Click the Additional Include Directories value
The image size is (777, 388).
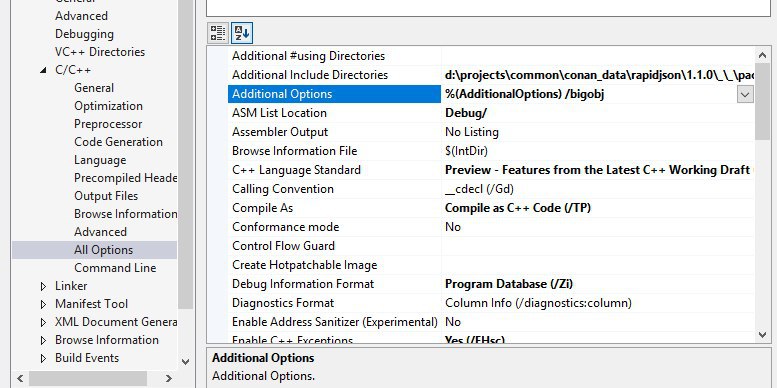click(599, 75)
